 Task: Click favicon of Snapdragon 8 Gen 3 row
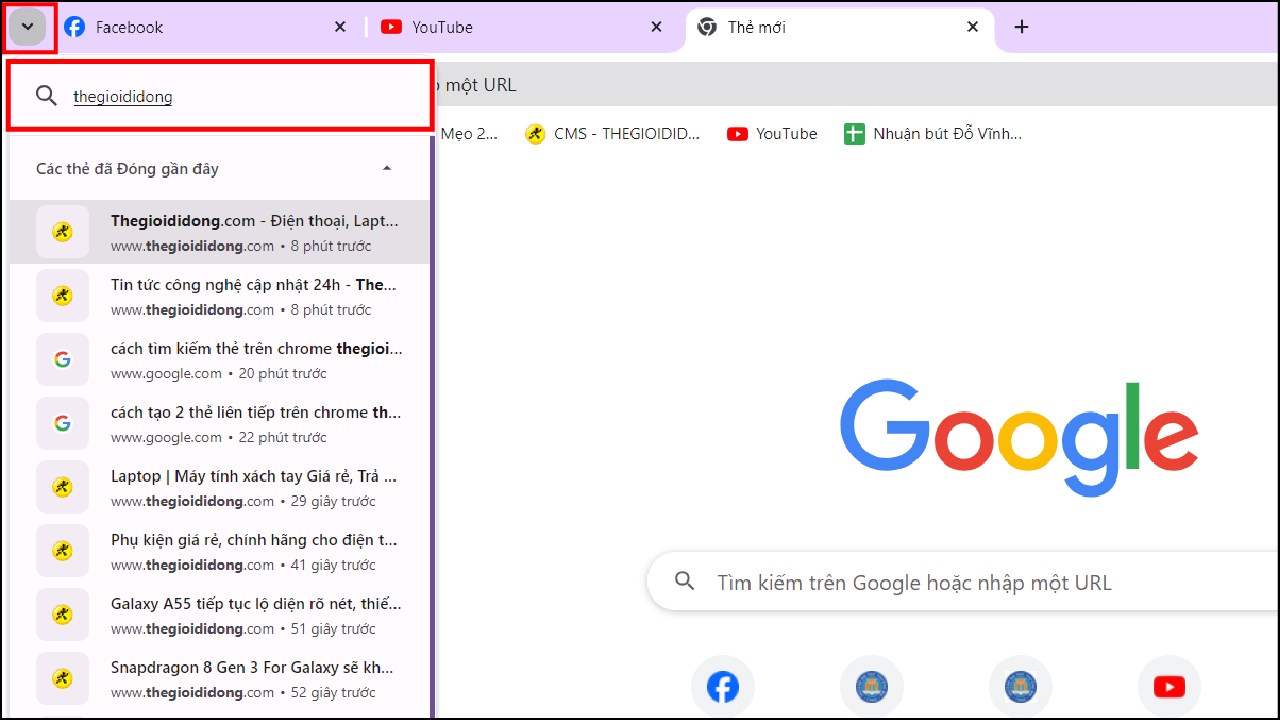click(x=62, y=680)
